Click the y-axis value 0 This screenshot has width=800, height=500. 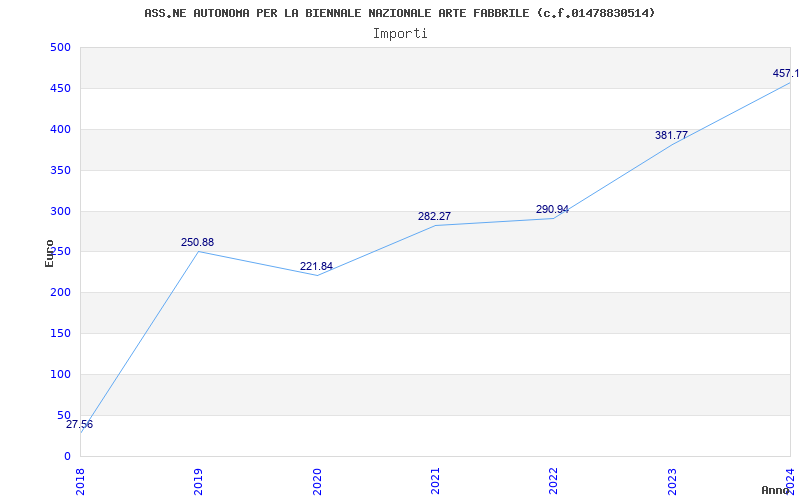click(x=67, y=456)
